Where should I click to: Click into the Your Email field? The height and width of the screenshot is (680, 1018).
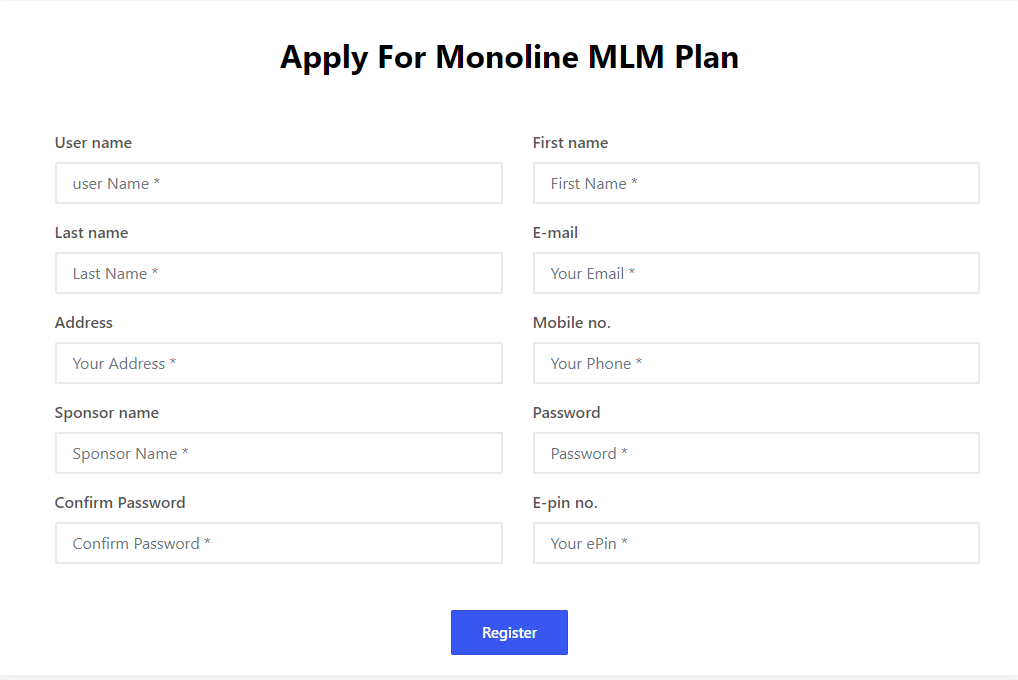click(x=756, y=274)
